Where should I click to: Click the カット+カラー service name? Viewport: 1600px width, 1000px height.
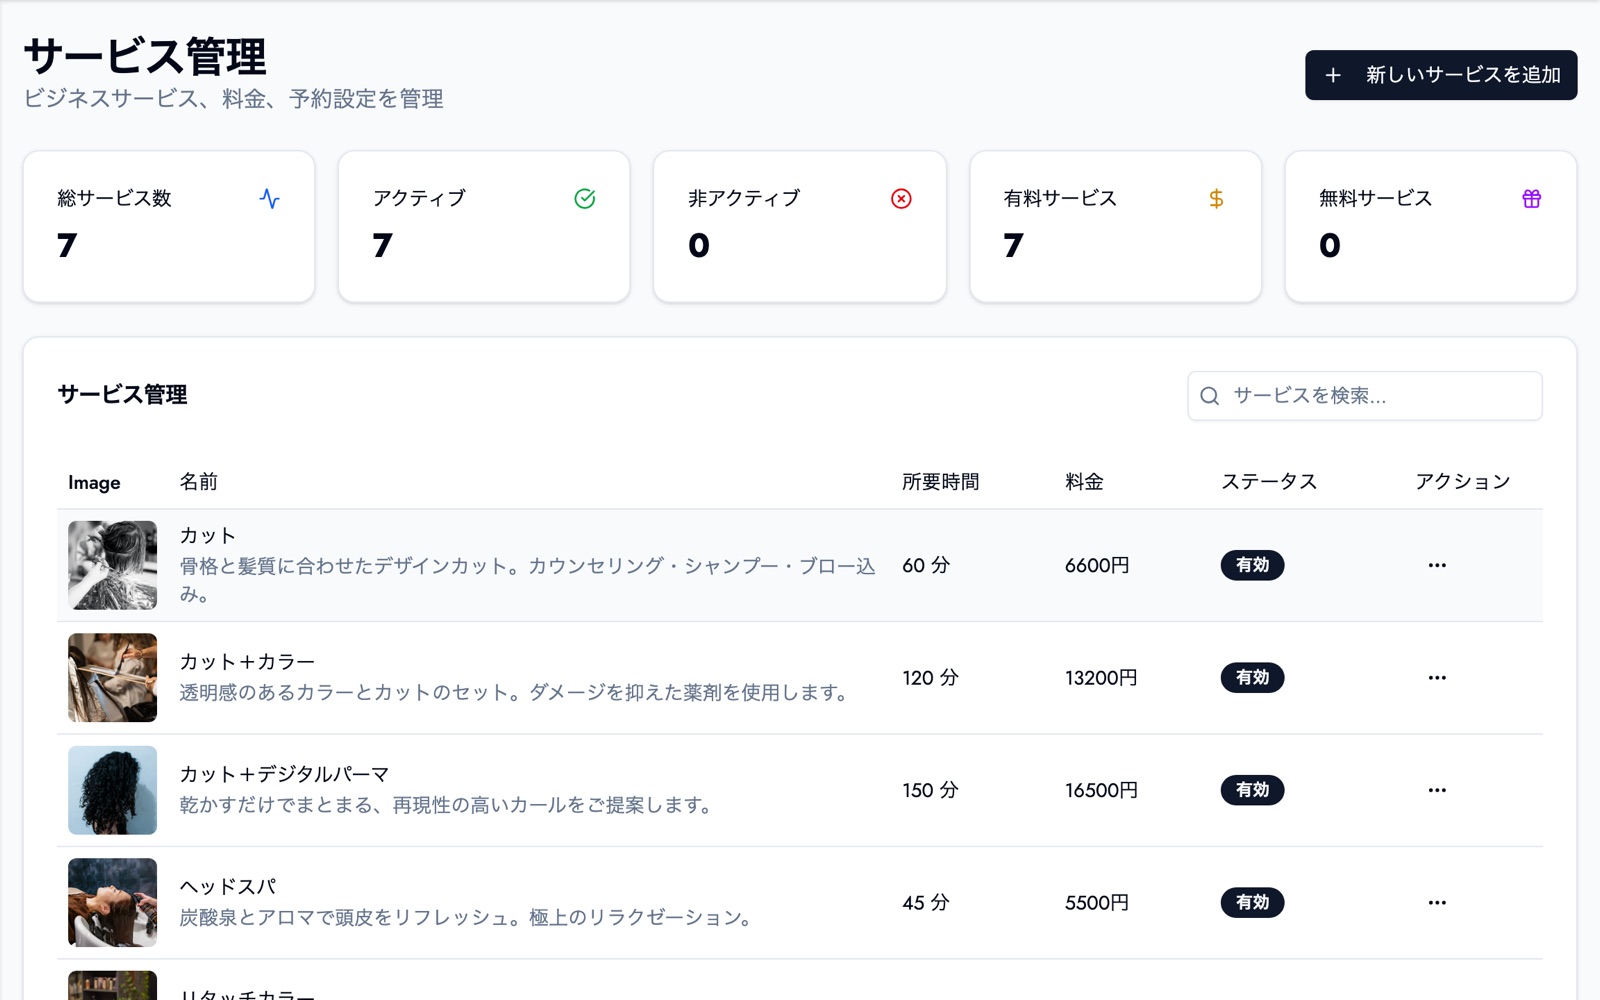pyautogui.click(x=247, y=662)
